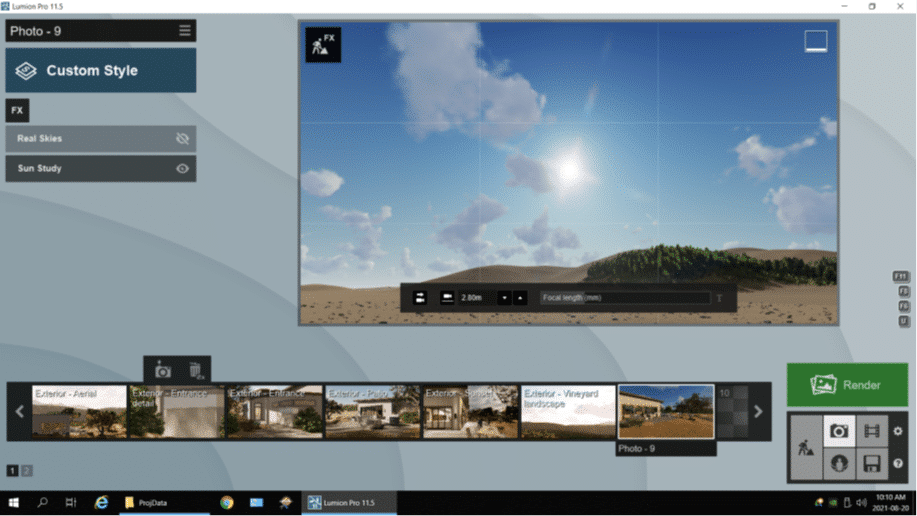
Task: Open the 360 Panorama mode icon
Action: [839, 464]
